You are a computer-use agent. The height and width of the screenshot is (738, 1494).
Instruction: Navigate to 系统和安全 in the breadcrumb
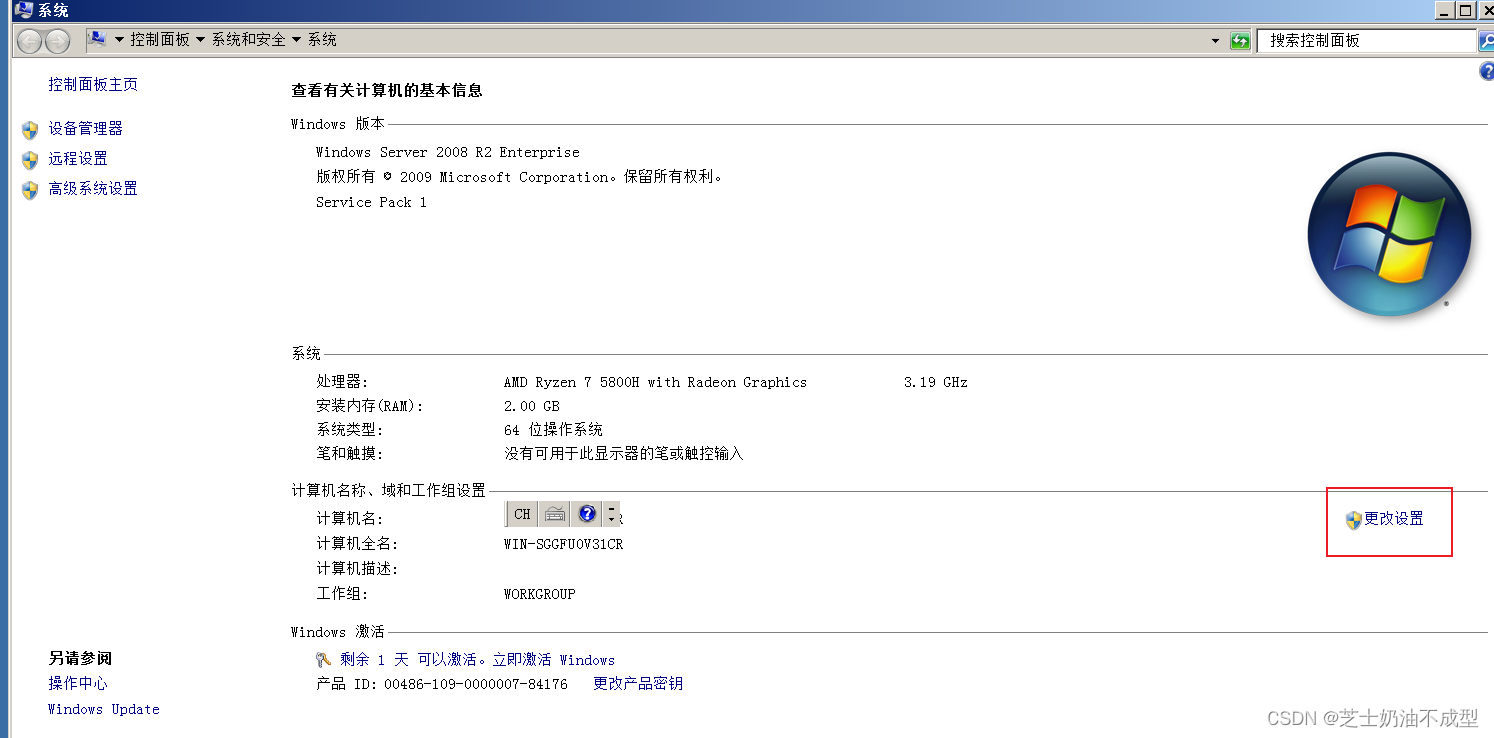[247, 41]
